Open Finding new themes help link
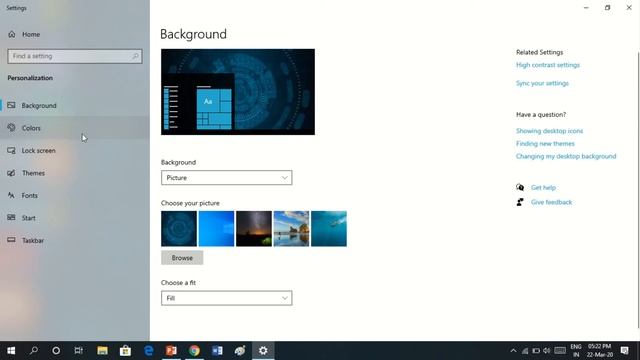The height and width of the screenshot is (360, 640). pyautogui.click(x=545, y=144)
